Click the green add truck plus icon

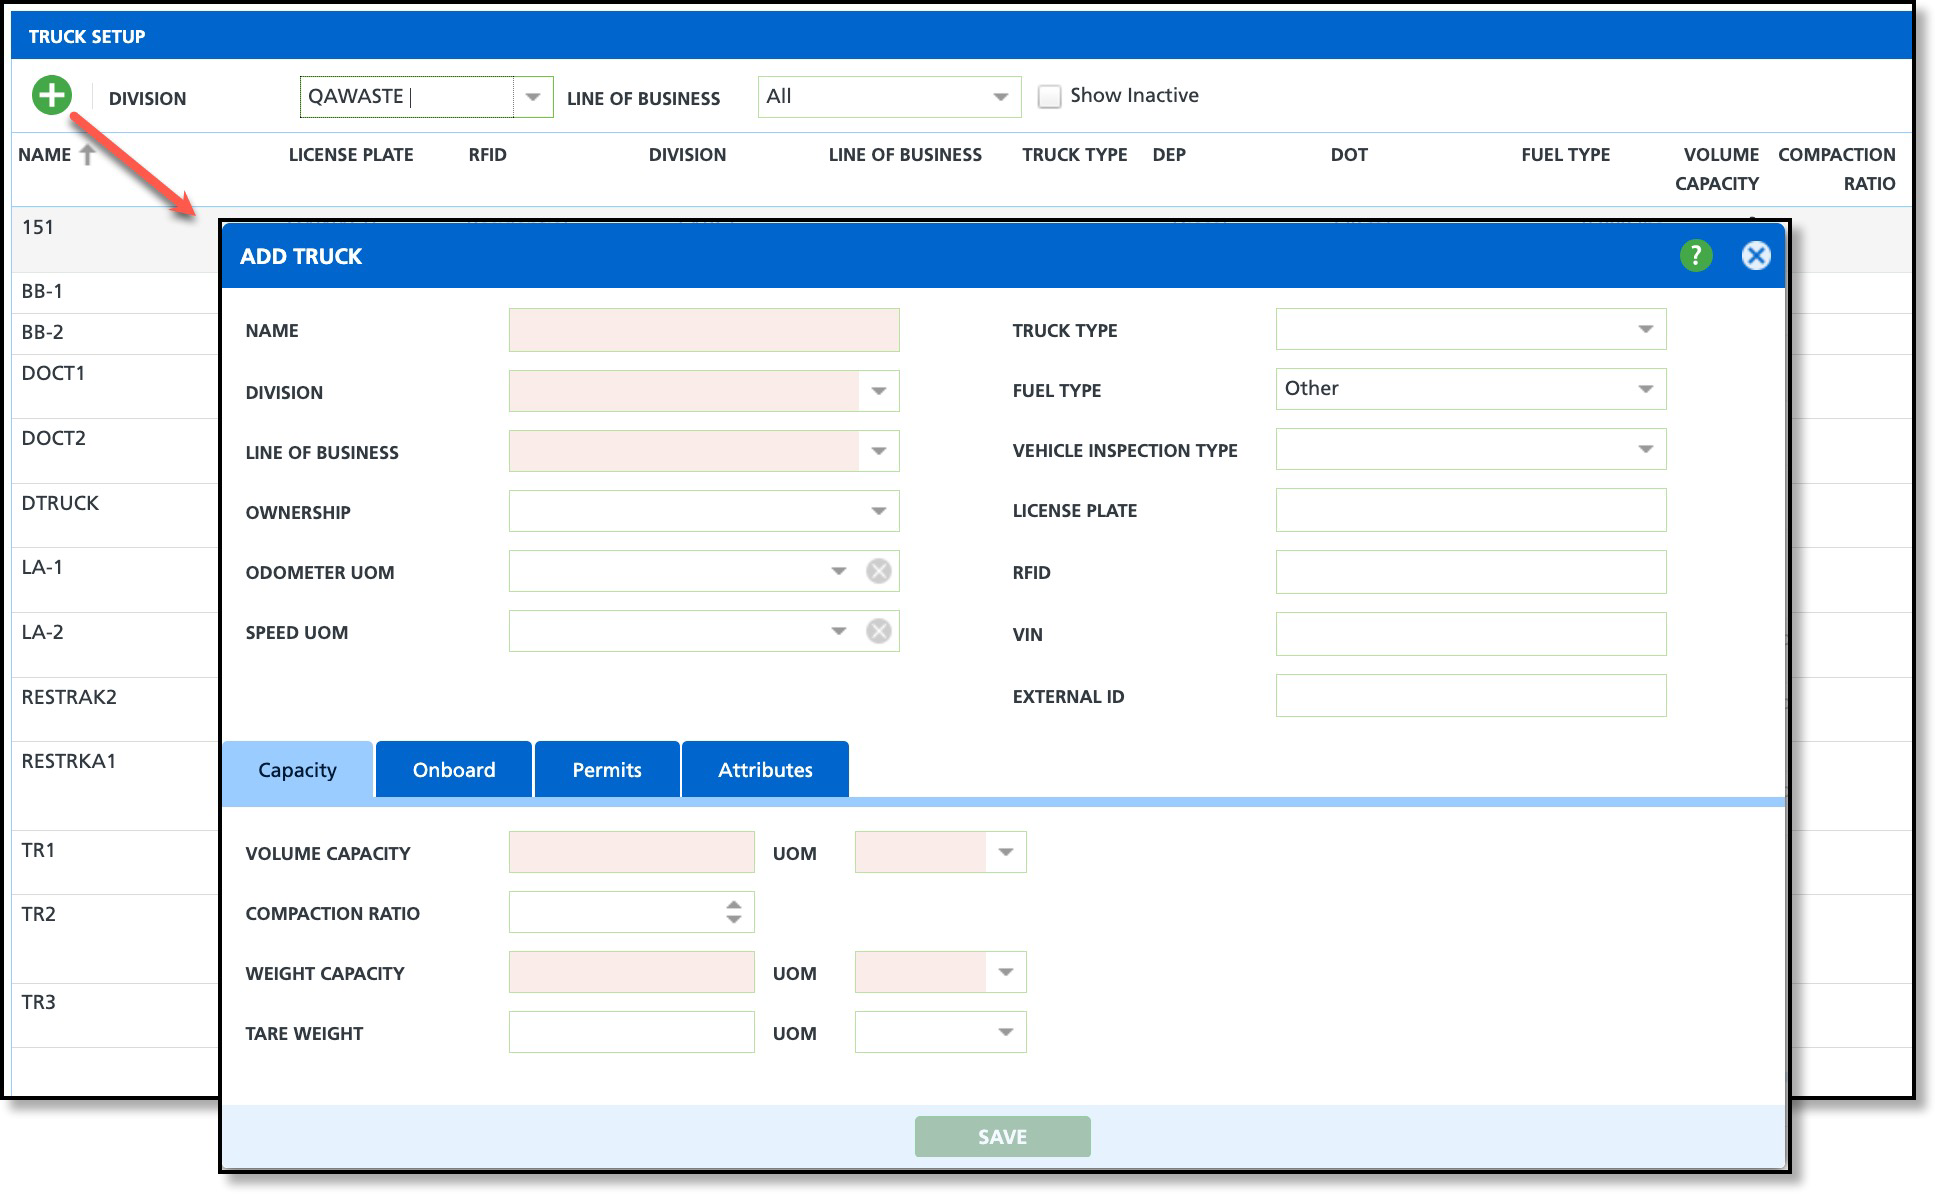click(51, 96)
